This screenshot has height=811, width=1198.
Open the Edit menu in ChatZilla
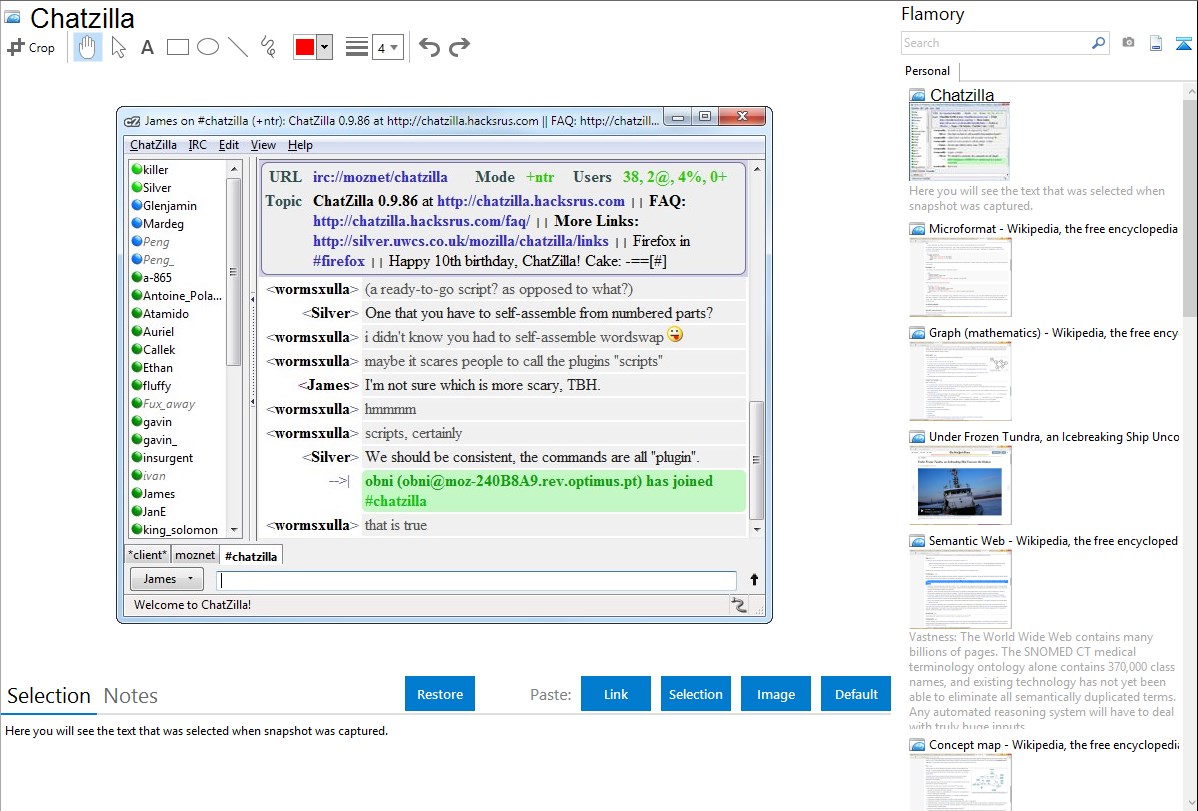228,145
